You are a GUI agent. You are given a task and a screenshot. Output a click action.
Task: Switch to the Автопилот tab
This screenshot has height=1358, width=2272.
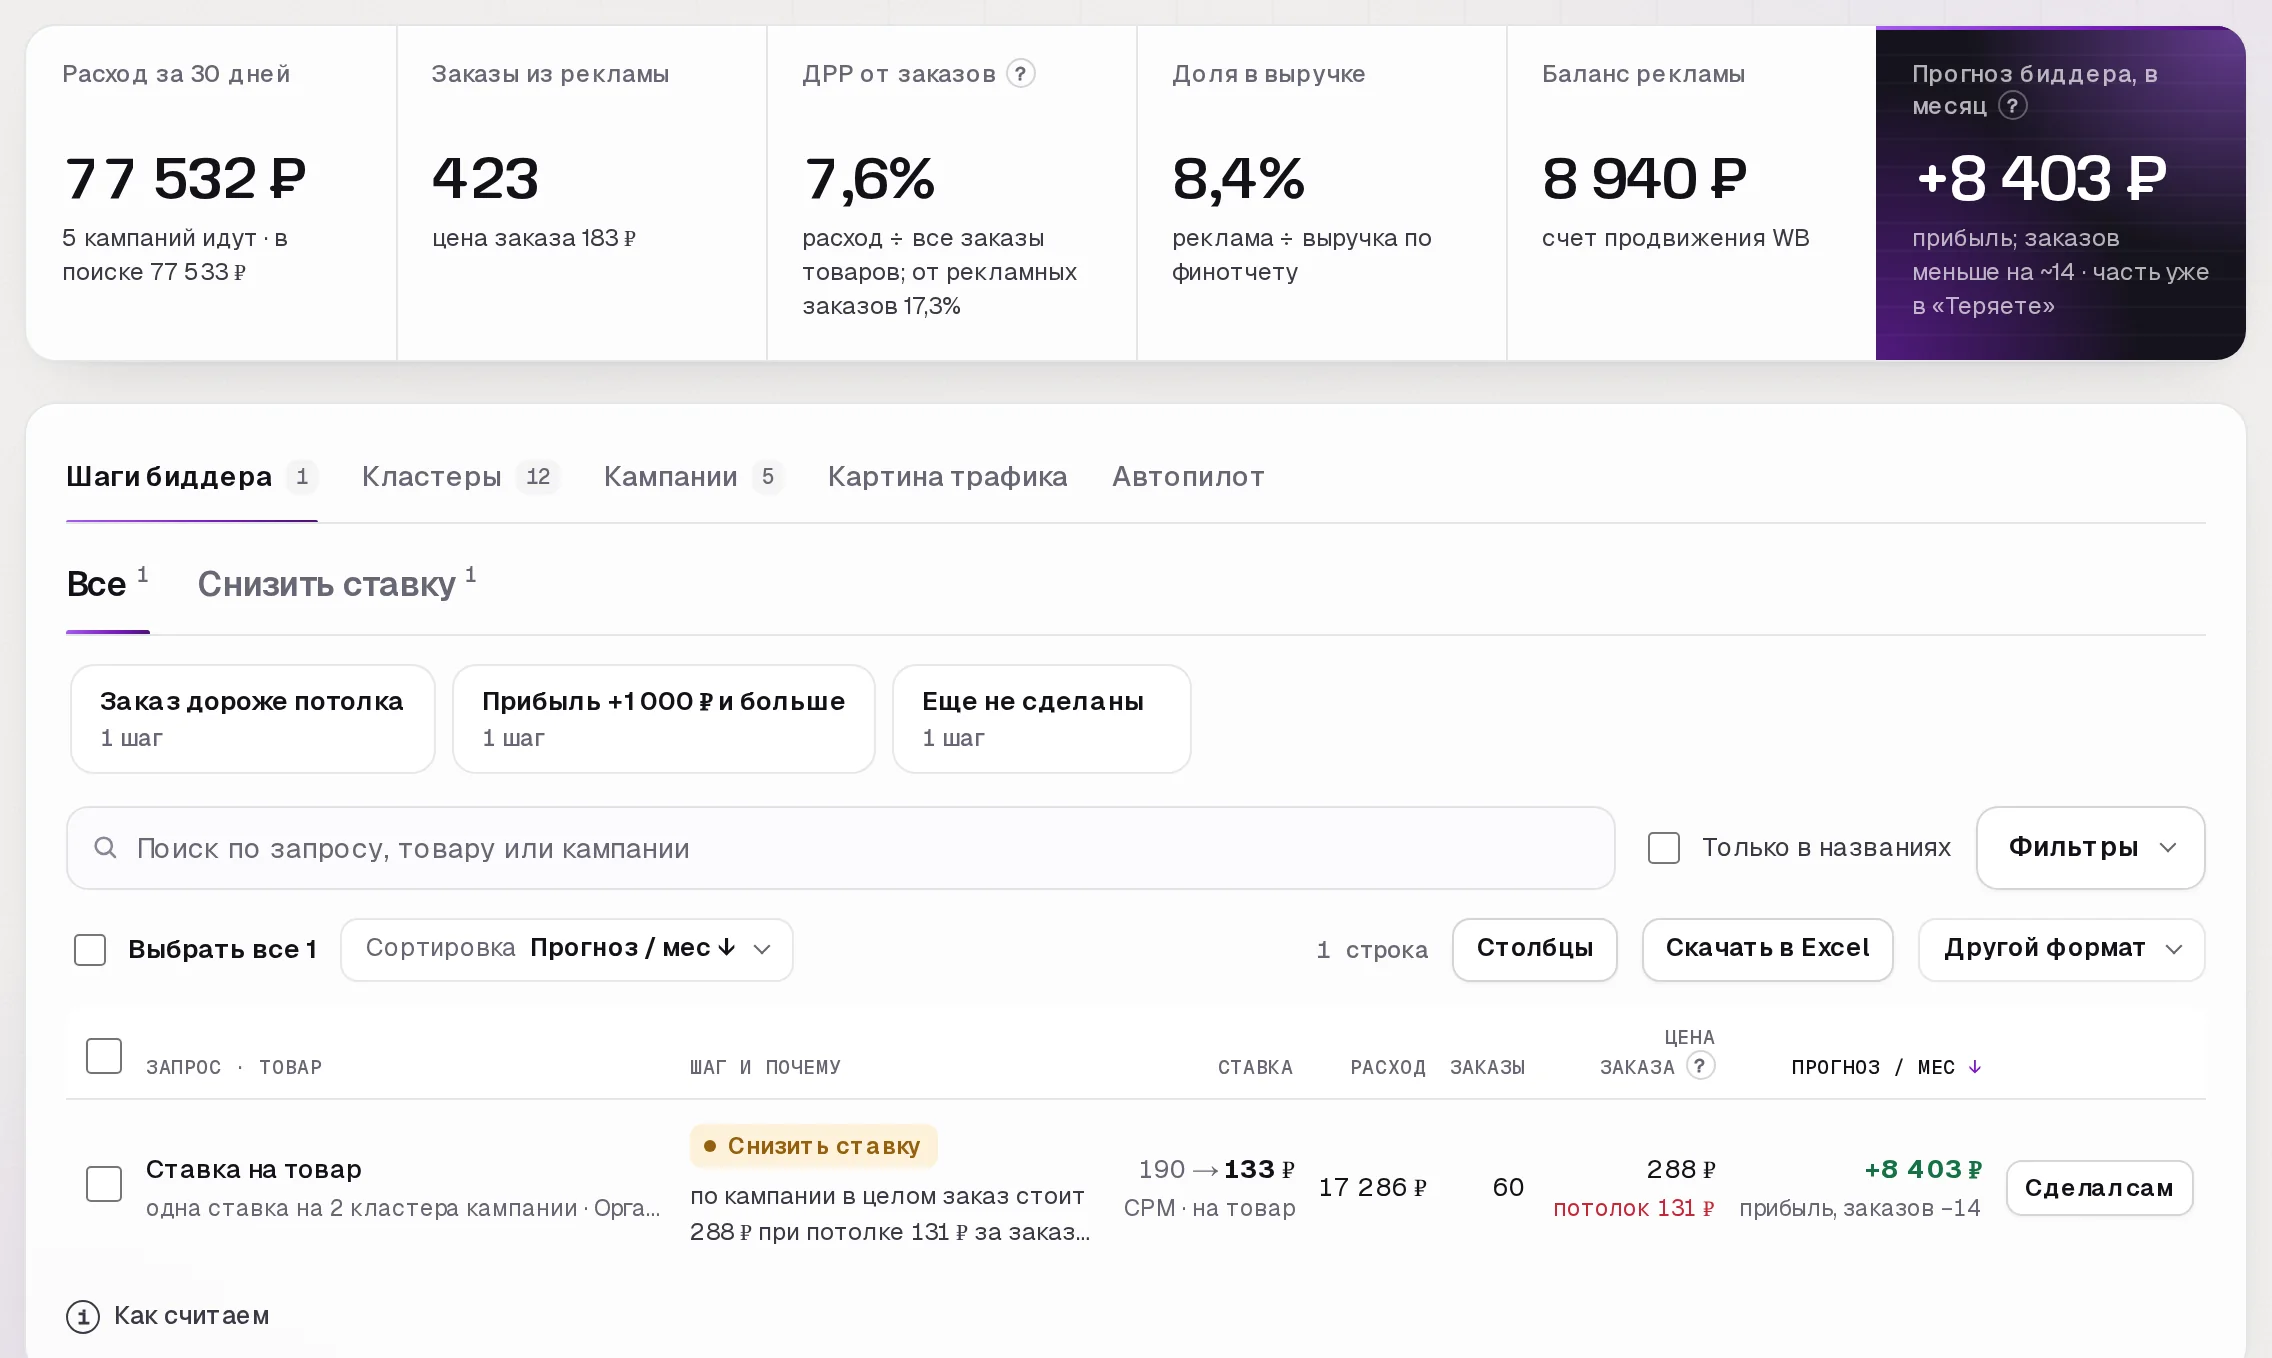(1188, 477)
